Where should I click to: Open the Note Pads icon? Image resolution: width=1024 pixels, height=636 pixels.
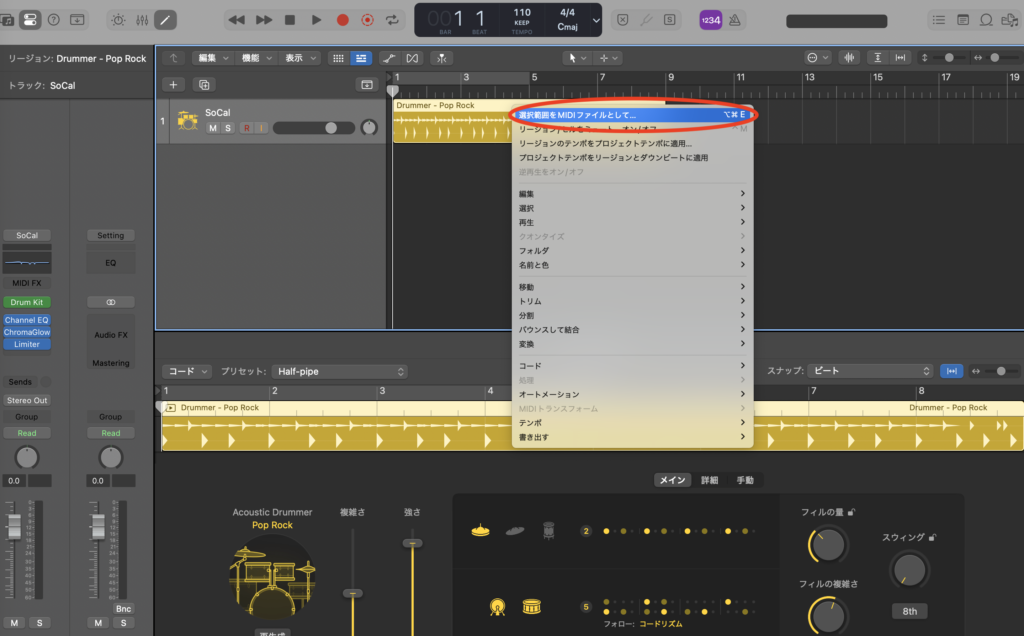(x=963, y=20)
